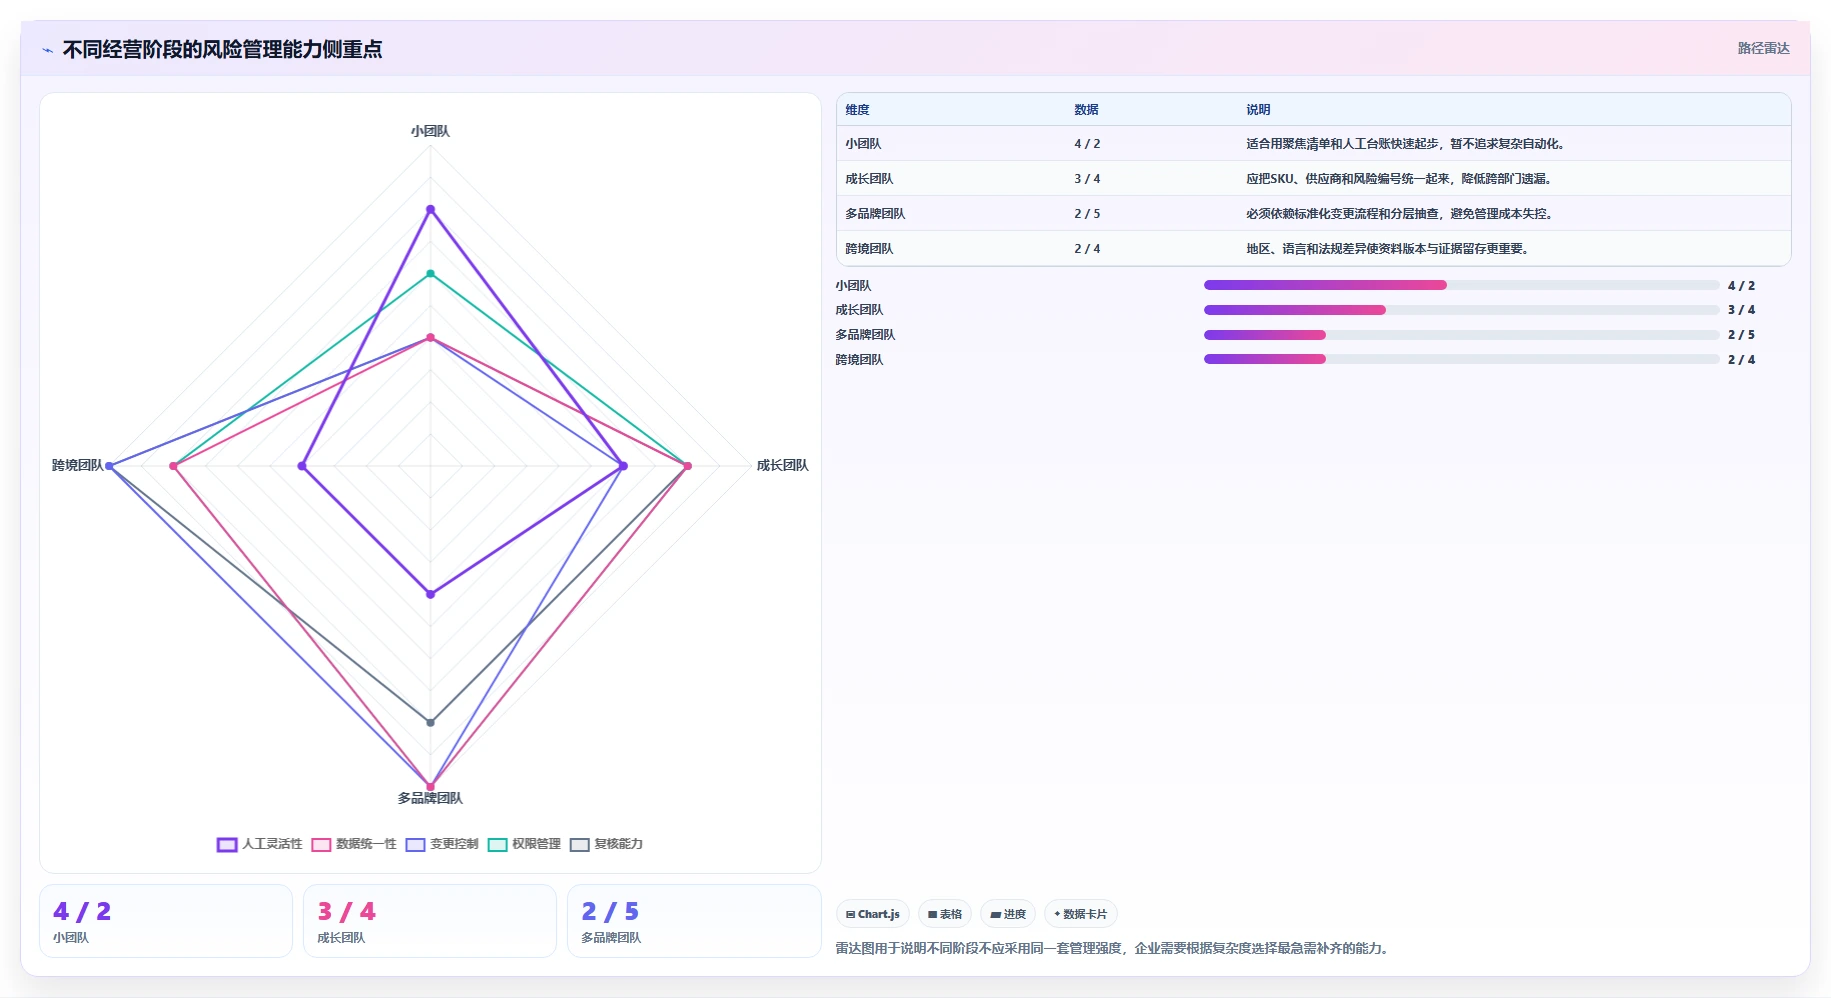Image resolution: width=1831 pixels, height=998 pixels.
Task: Click the 路径雷达 label
Action: (x=1763, y=48)
